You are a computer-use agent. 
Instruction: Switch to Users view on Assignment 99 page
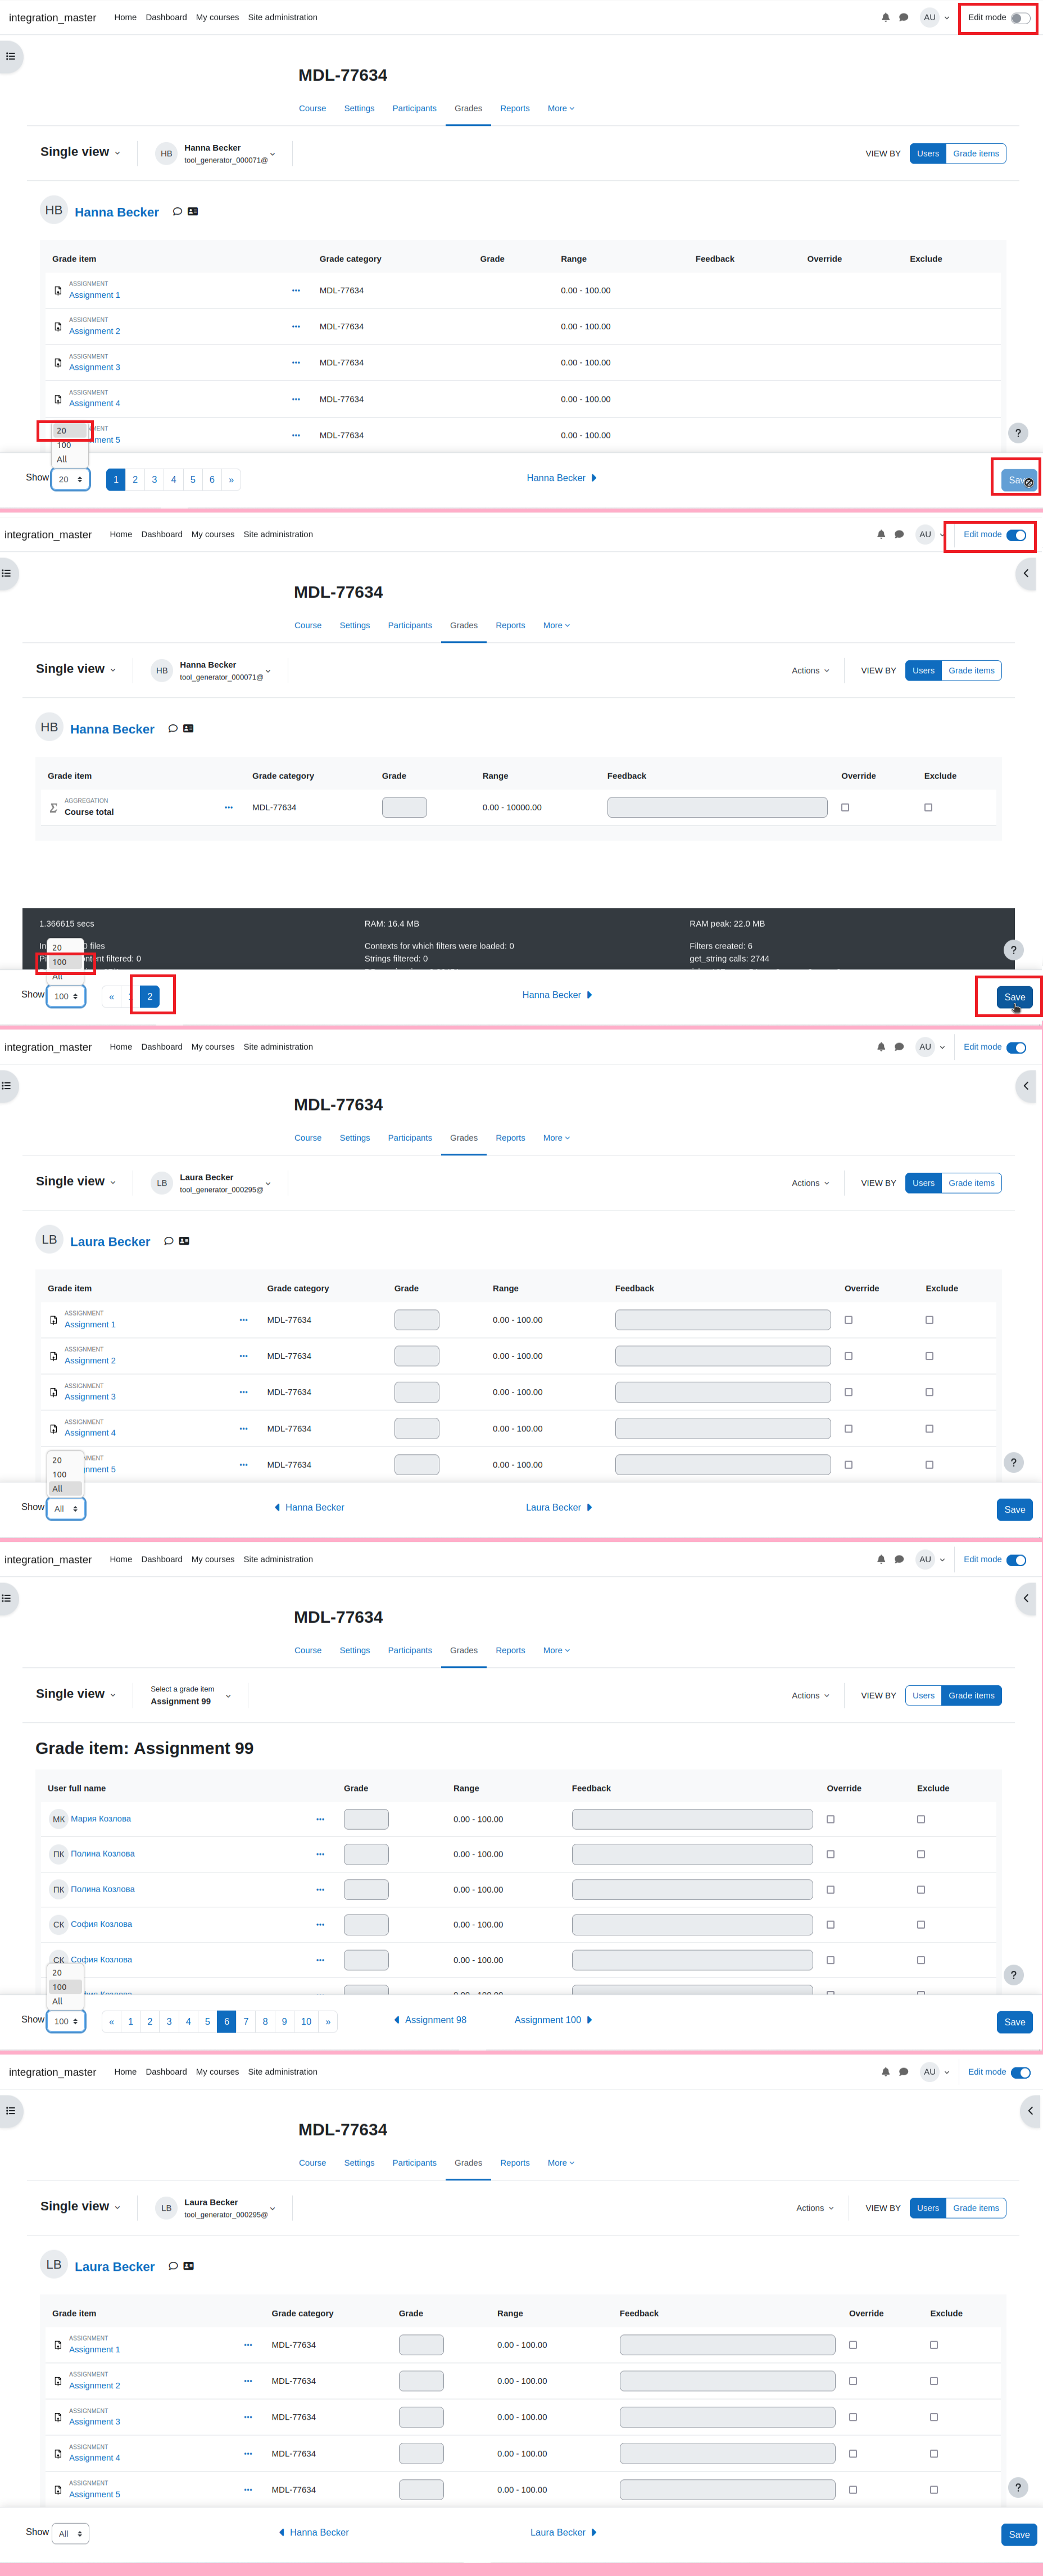(x=923, y=1695)
